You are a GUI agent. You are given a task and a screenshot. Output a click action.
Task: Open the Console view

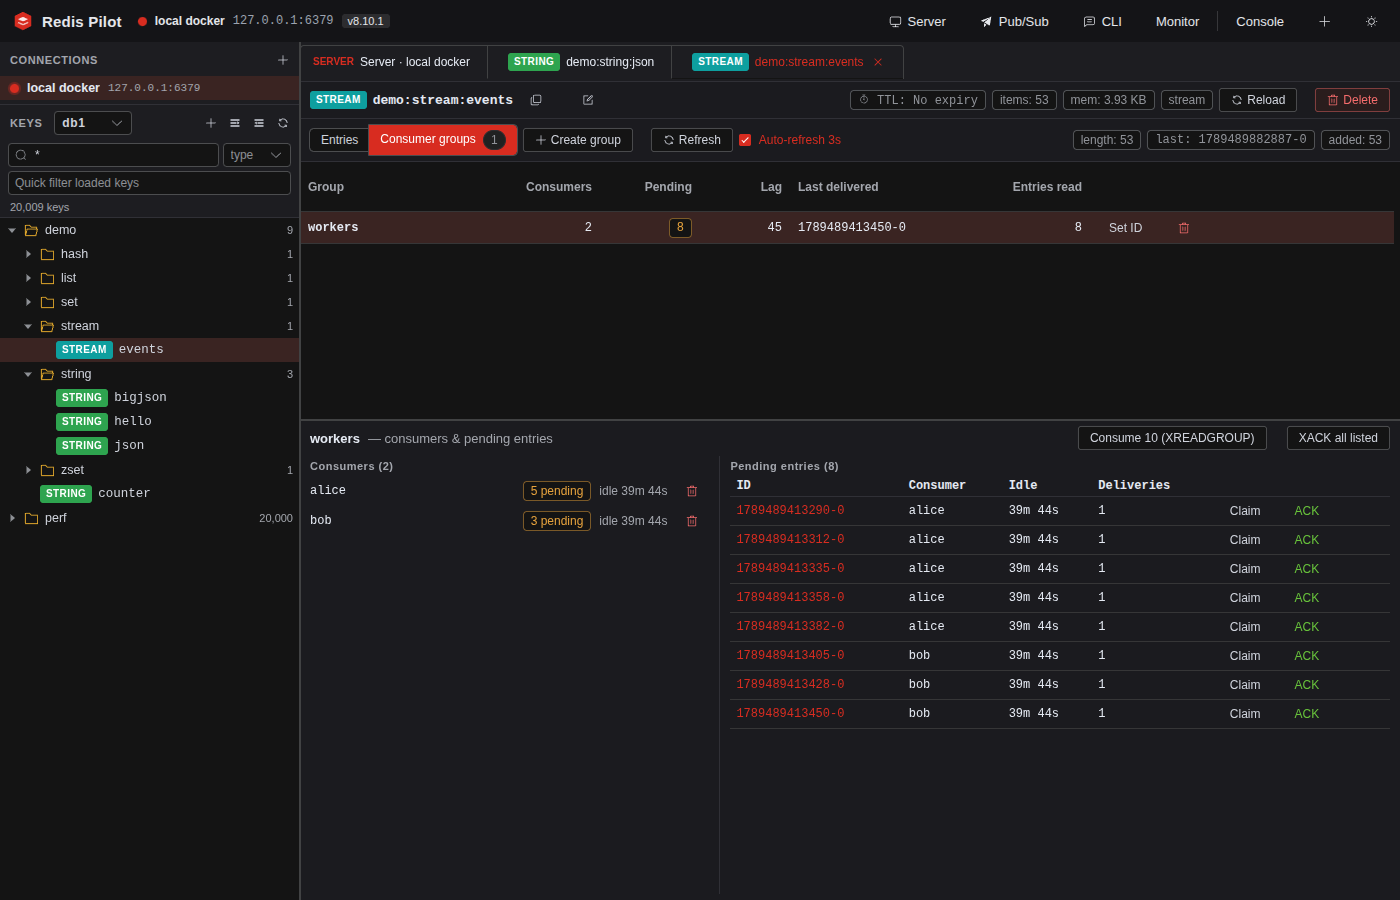coord(1260,21)
